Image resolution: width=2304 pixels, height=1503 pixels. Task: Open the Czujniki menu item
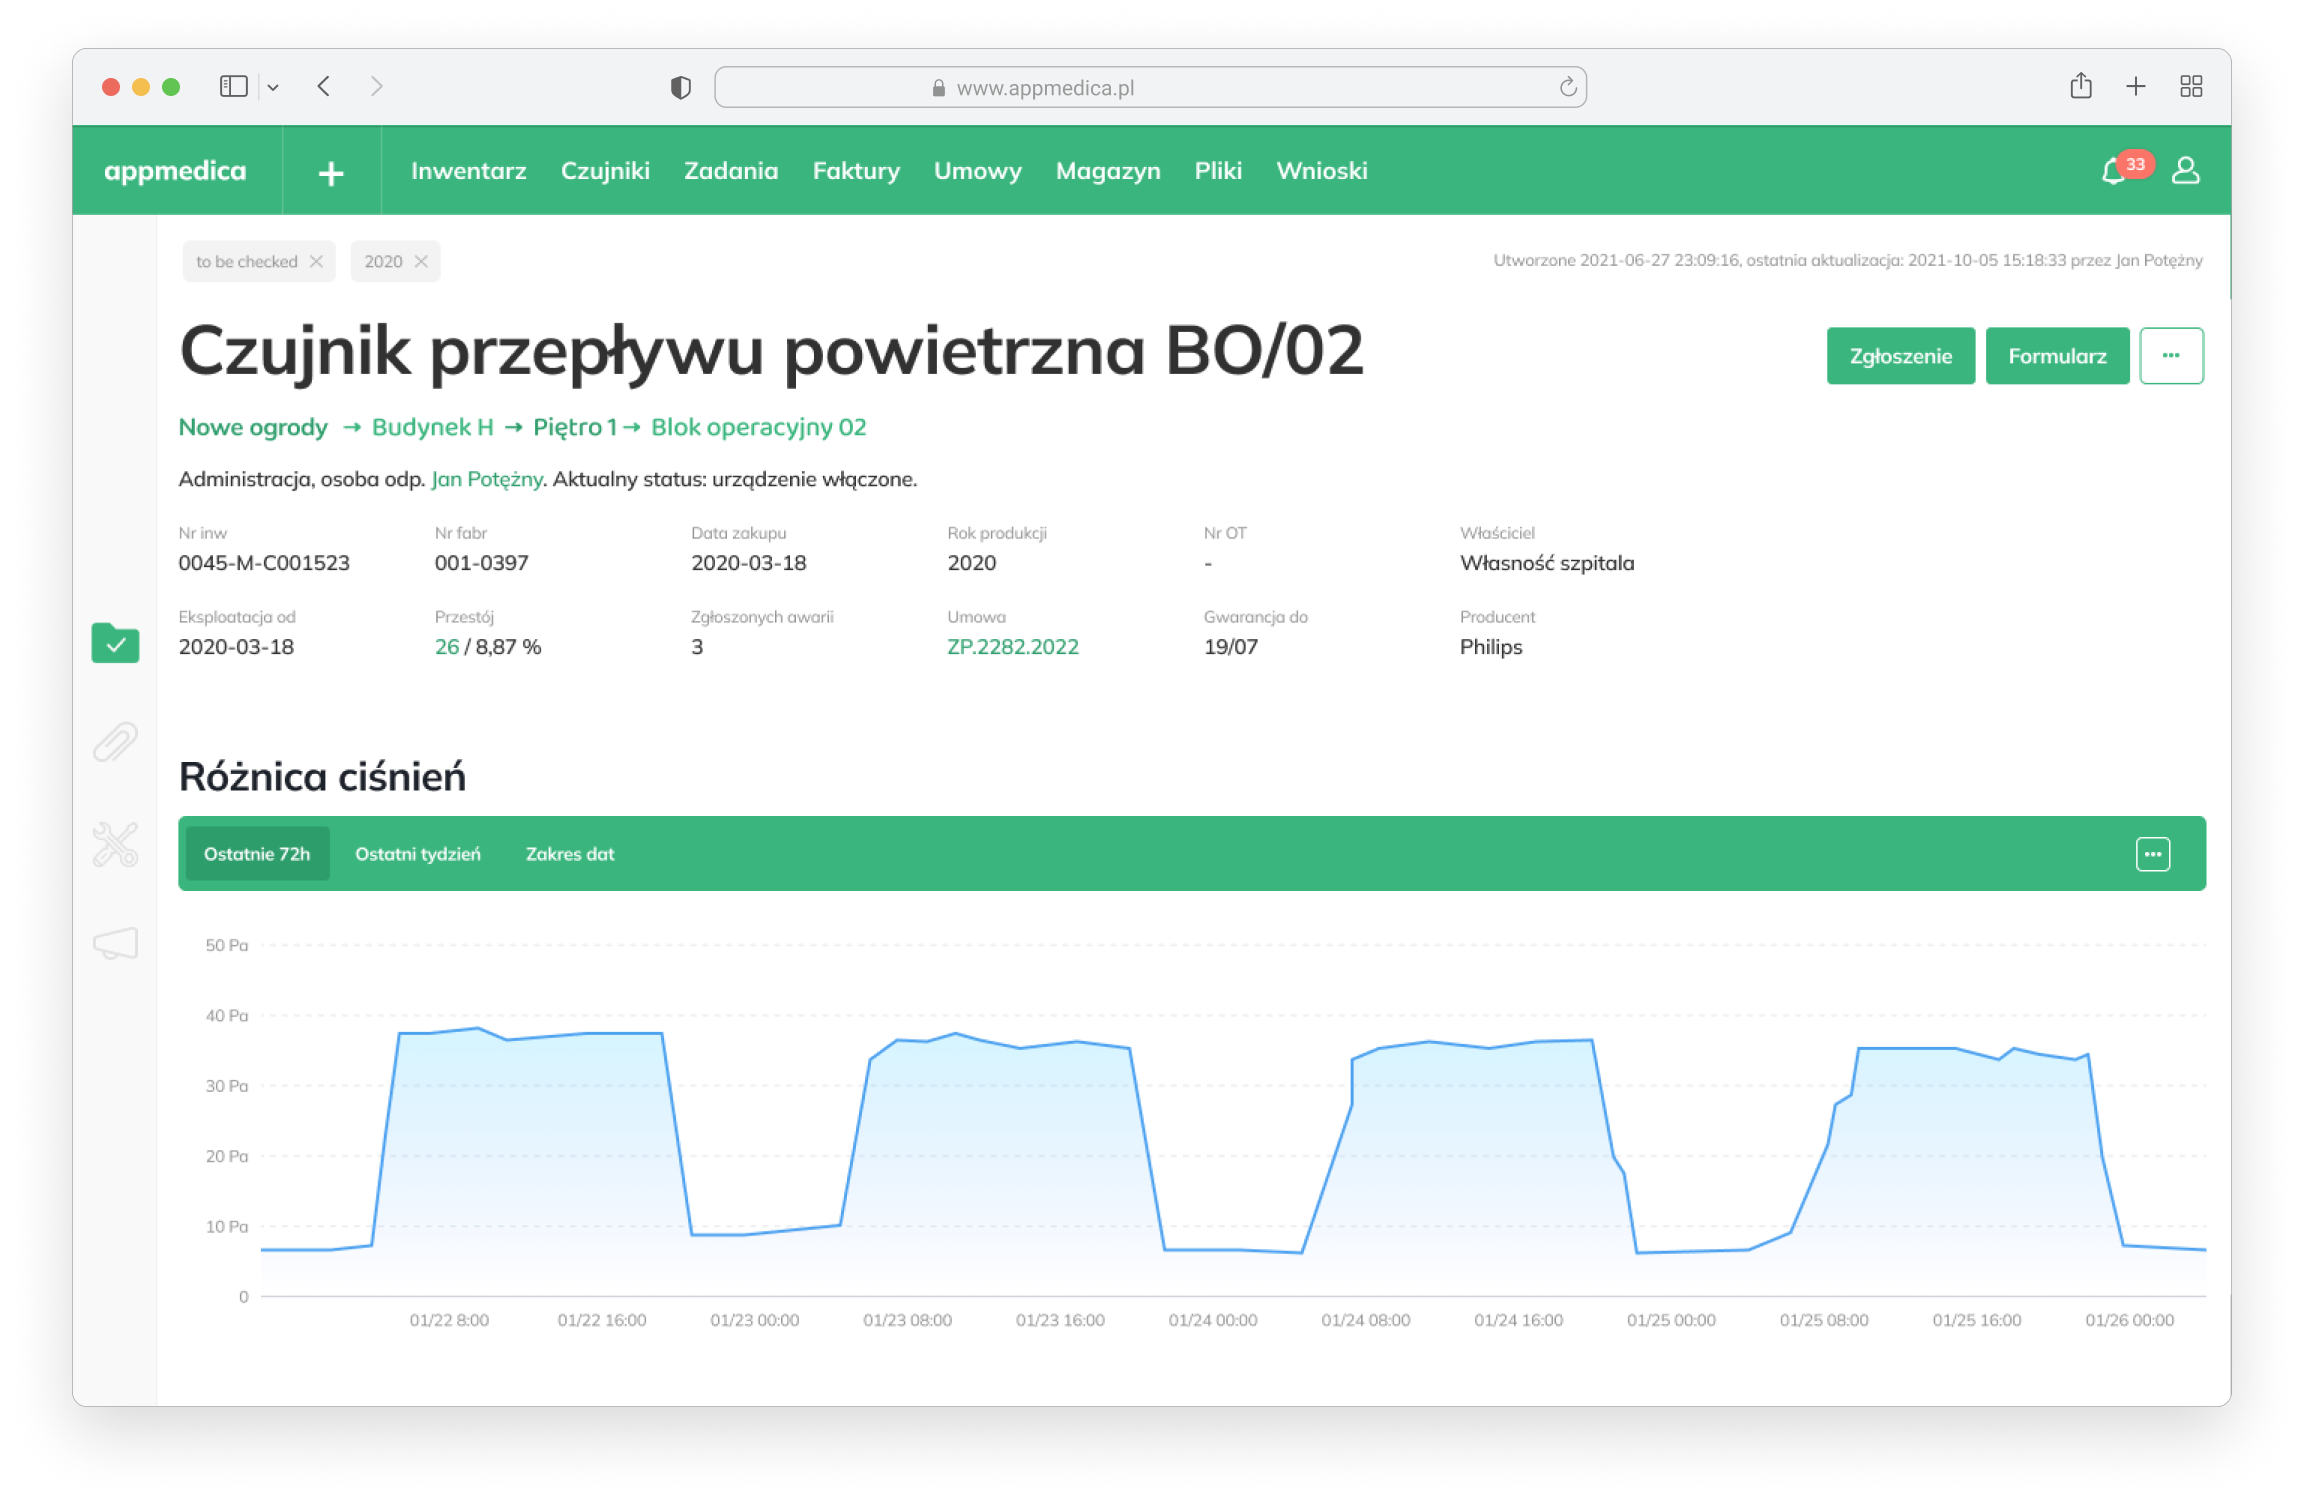(604, 171)
